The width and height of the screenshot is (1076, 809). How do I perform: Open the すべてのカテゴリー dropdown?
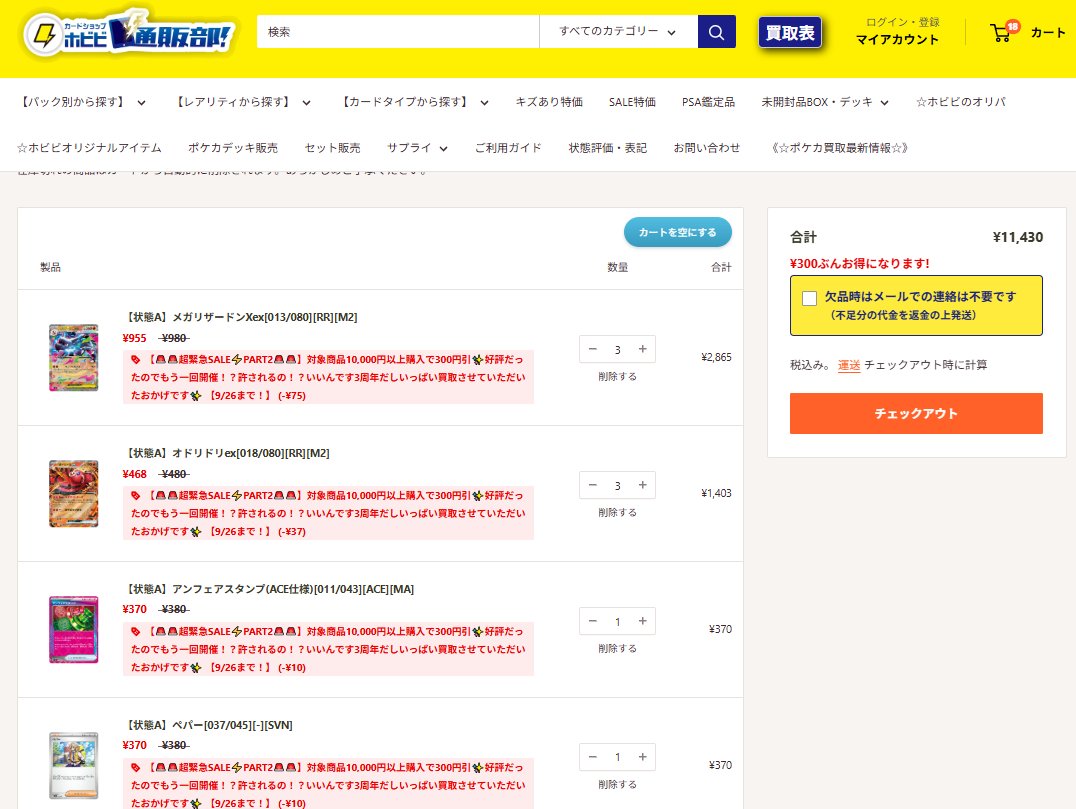618,32
